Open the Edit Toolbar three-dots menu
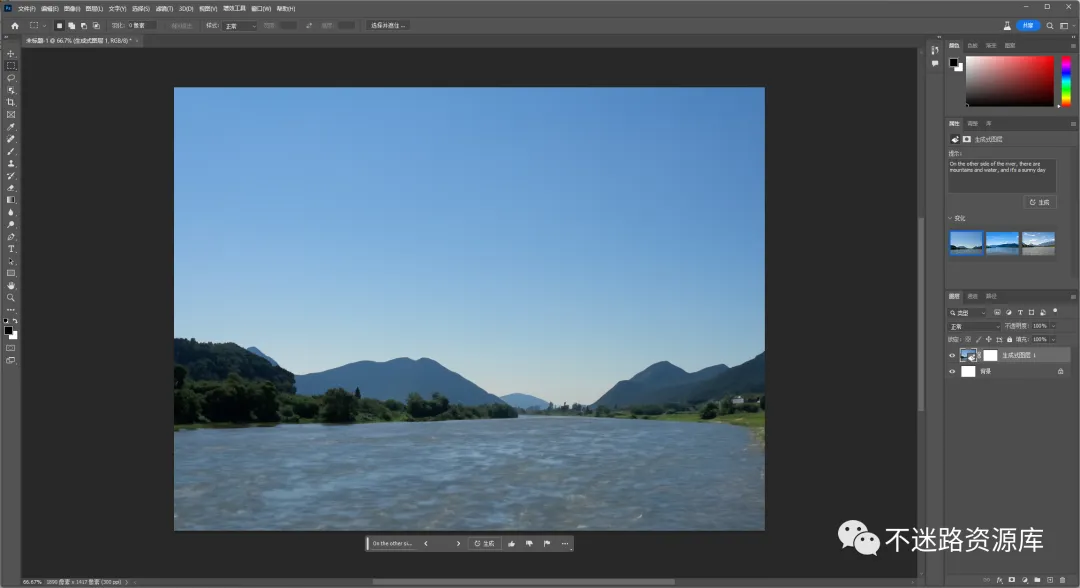The image size is (1080, 588). [x=10, y=310]
